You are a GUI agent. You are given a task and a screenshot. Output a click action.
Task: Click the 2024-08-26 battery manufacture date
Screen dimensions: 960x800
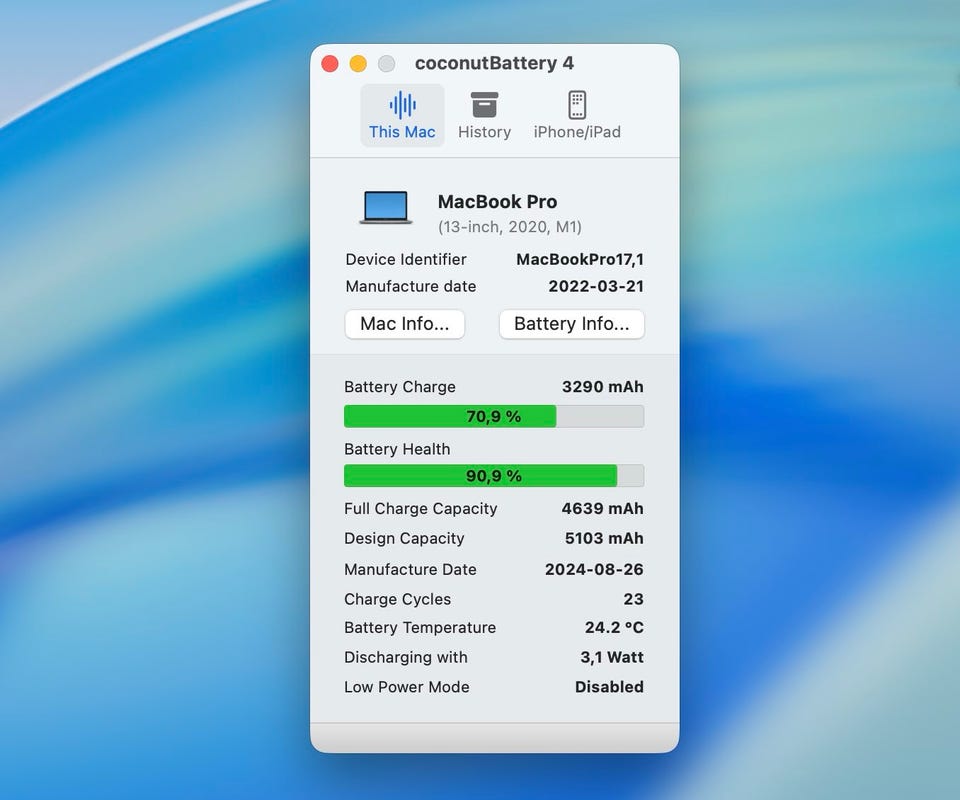(x=594, y=569)
